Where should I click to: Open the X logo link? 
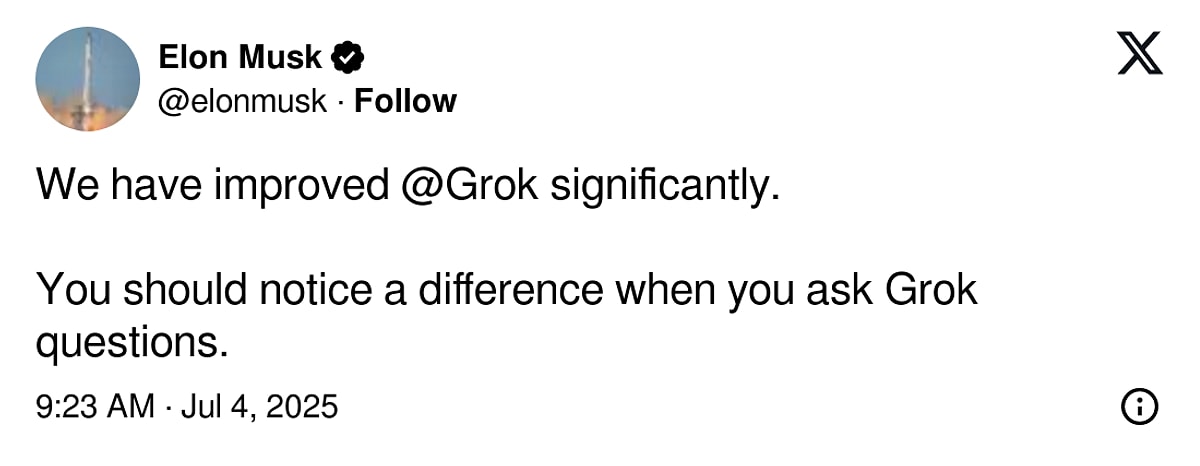pyautogui.click(x=1140, y=54)
